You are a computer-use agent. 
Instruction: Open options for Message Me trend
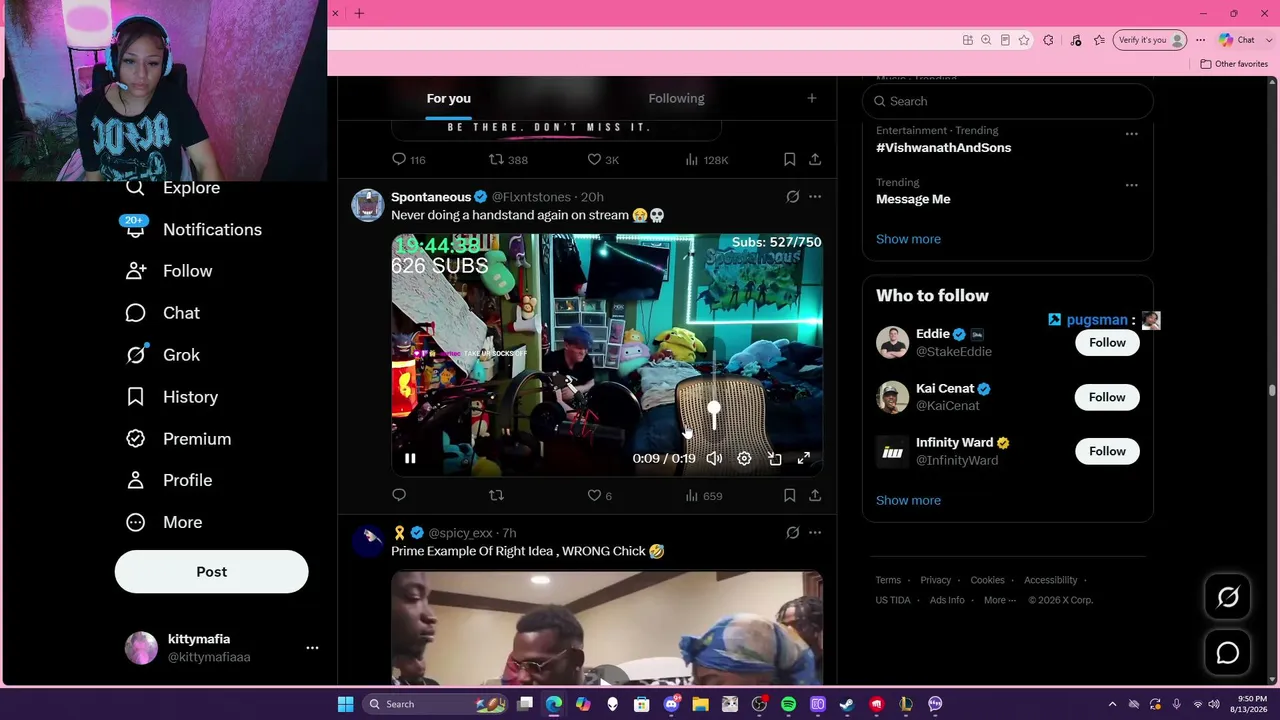[1131, 185]
